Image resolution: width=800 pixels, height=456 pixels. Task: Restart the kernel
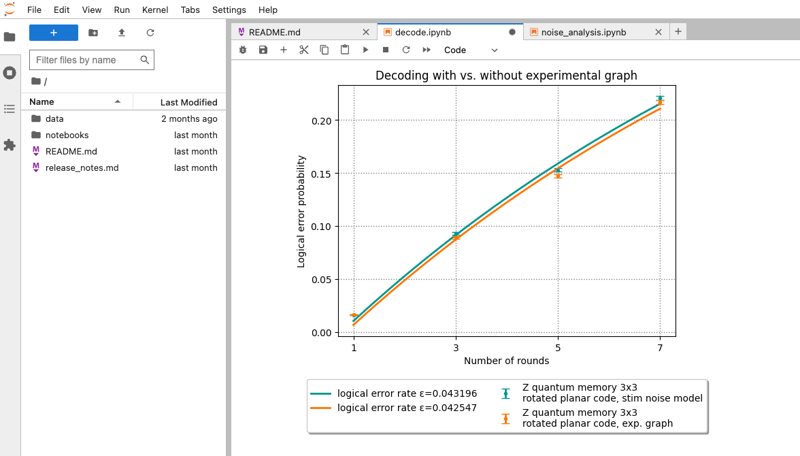pyautogui.click(x=406, y=50)
